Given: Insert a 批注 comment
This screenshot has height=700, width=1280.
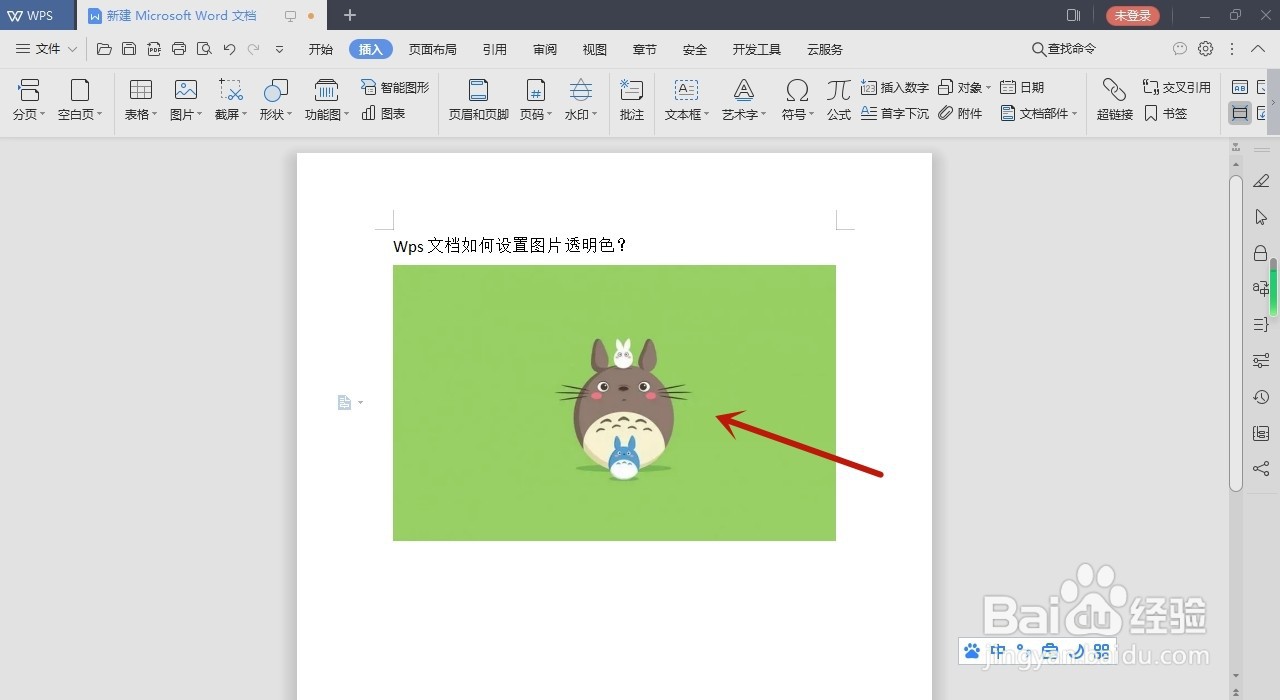Looking at the screenshot, I should pos(632,100).
